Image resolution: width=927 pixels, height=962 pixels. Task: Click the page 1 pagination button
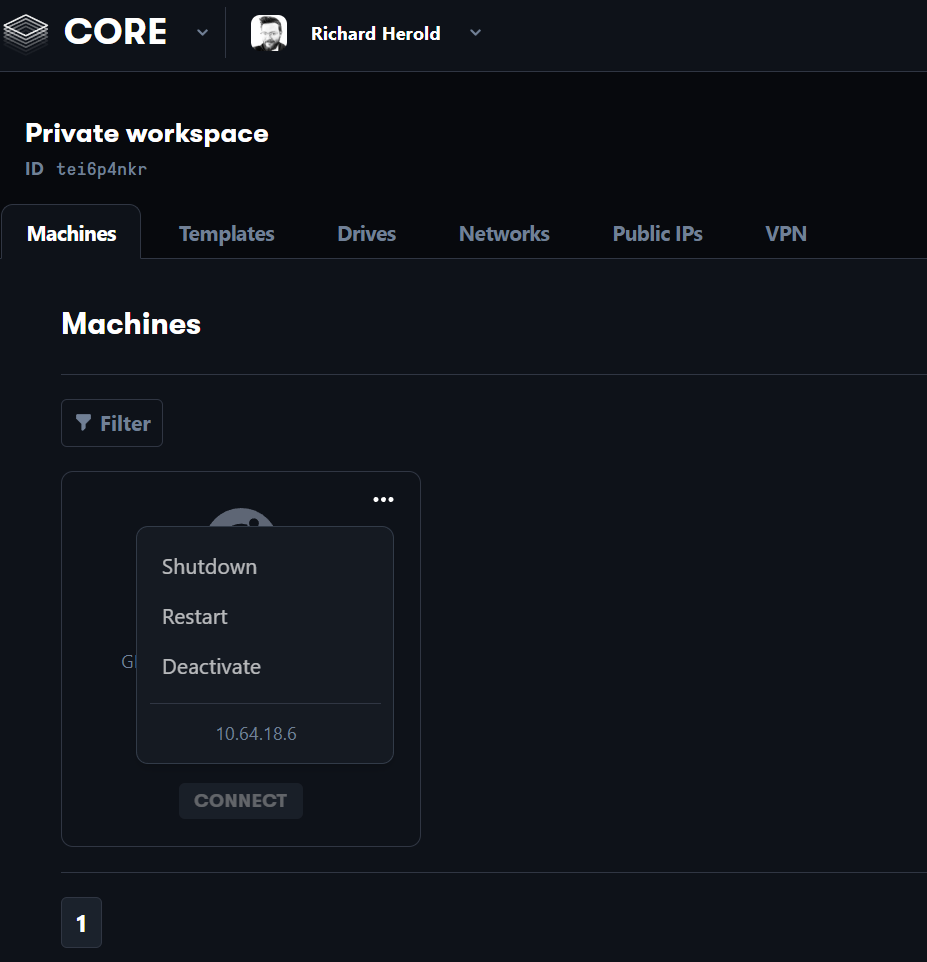pyautogui.click(x=81, y=923)
